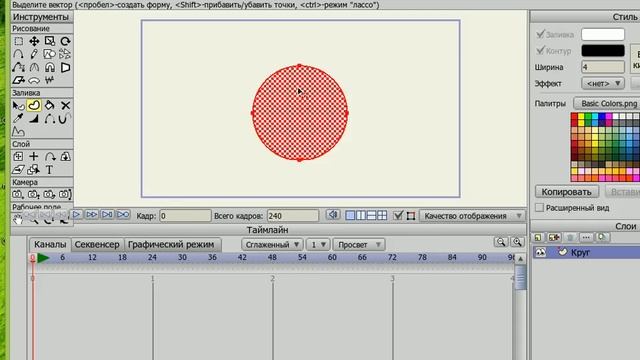This screenshot has width=640, height=360.
Task: Select the Set Origin layer tool
Action: pos(18,157)
